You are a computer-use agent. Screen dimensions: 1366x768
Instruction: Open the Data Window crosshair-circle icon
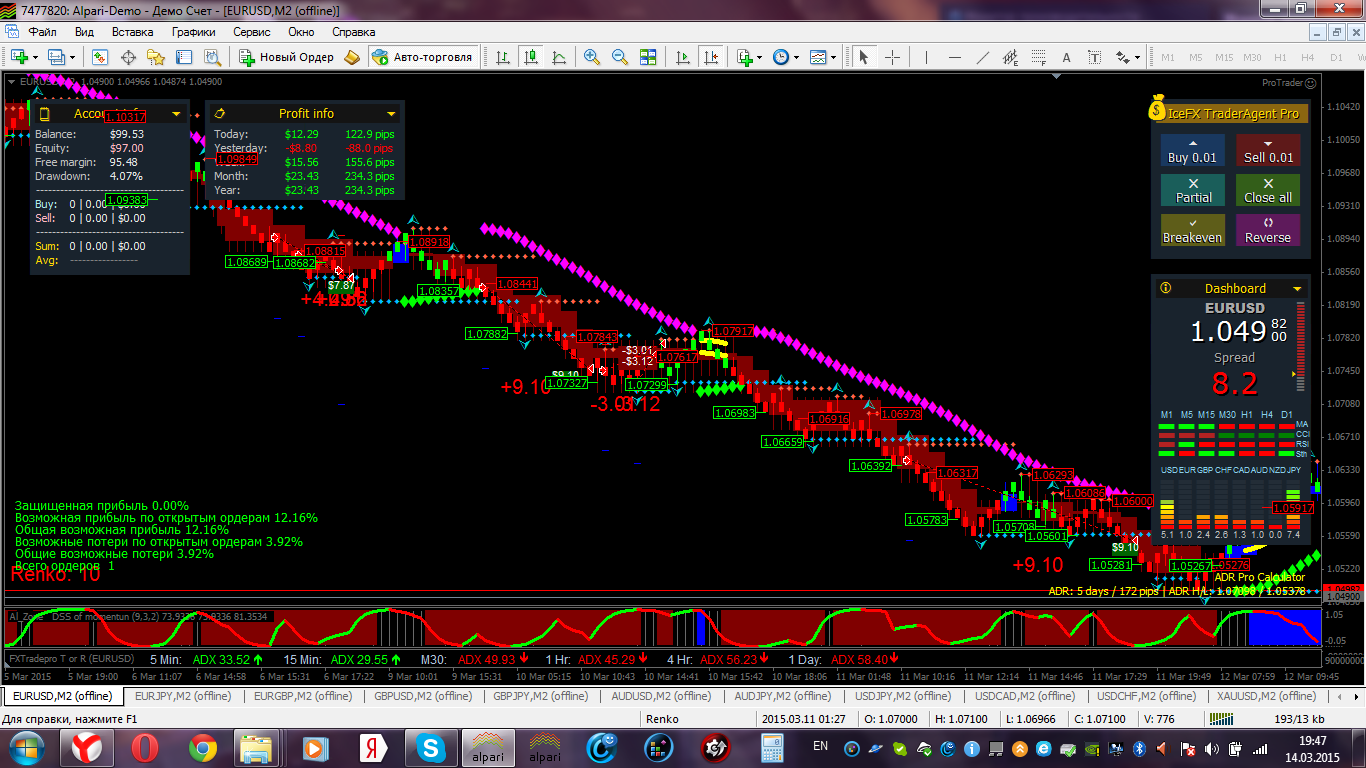point(128,57)
